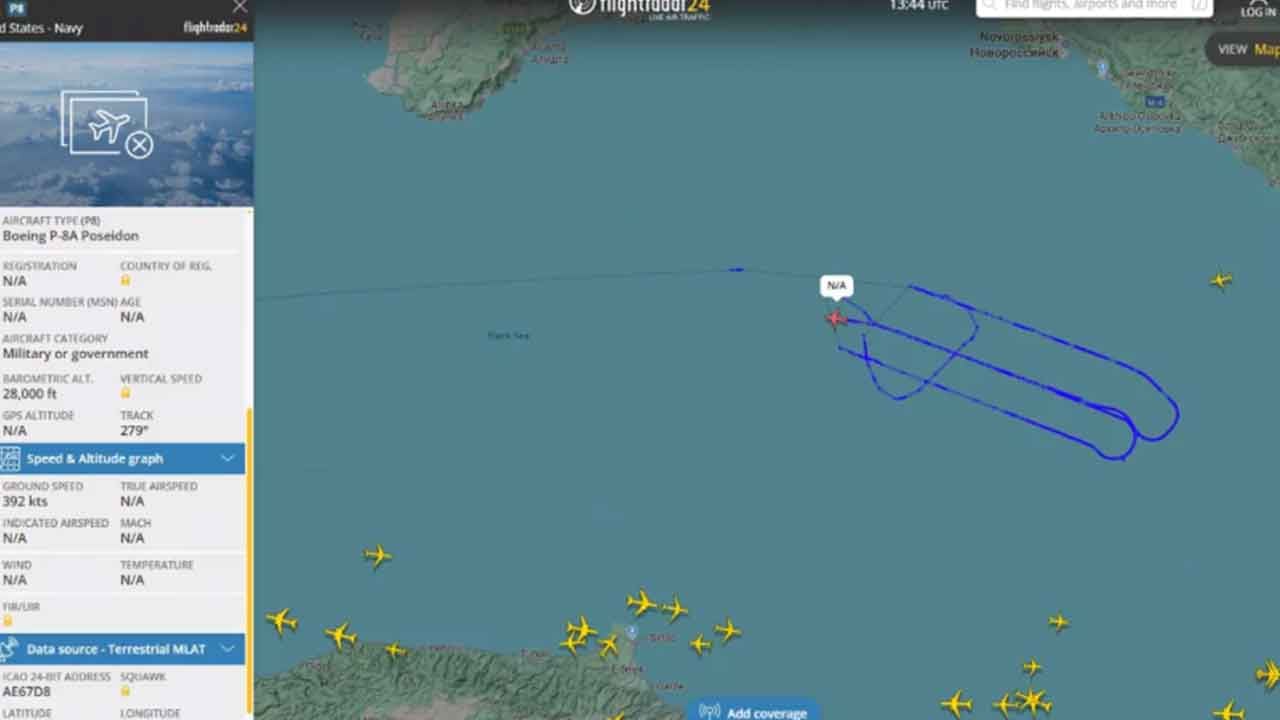Image resolution: width=1280 pixels, height=720 pixels.
Task: Select the yellow plane east of Novorossiysk
Action: coord(1221,281)
